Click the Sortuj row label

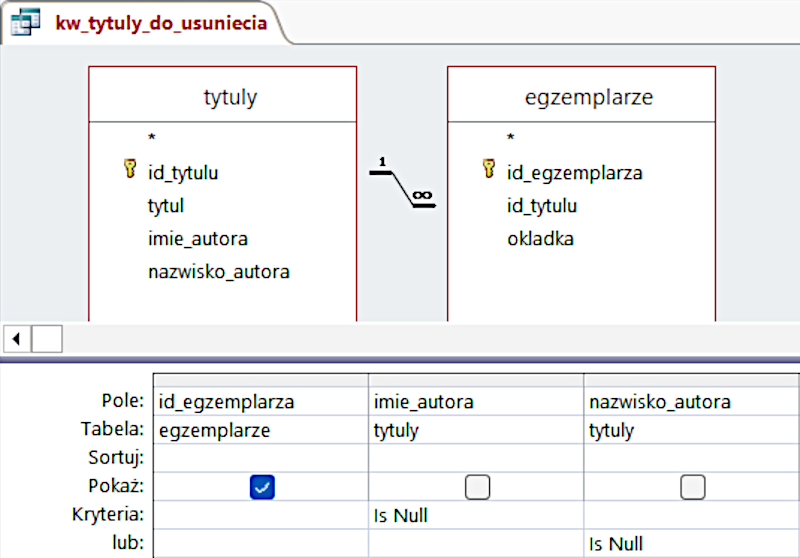116,458
